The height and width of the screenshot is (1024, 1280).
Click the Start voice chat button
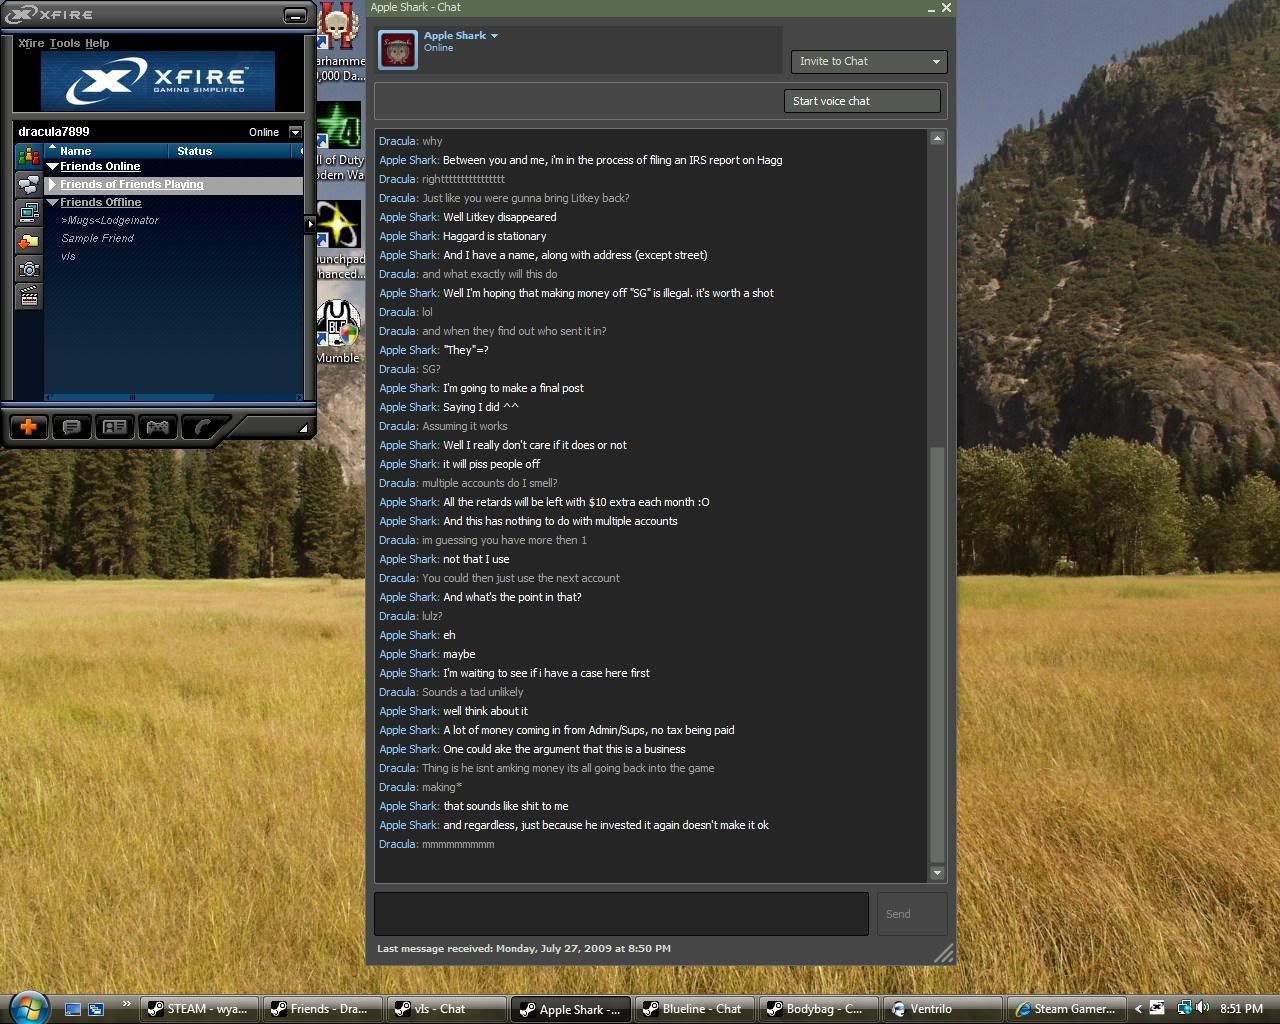click(x=862, y=101)
